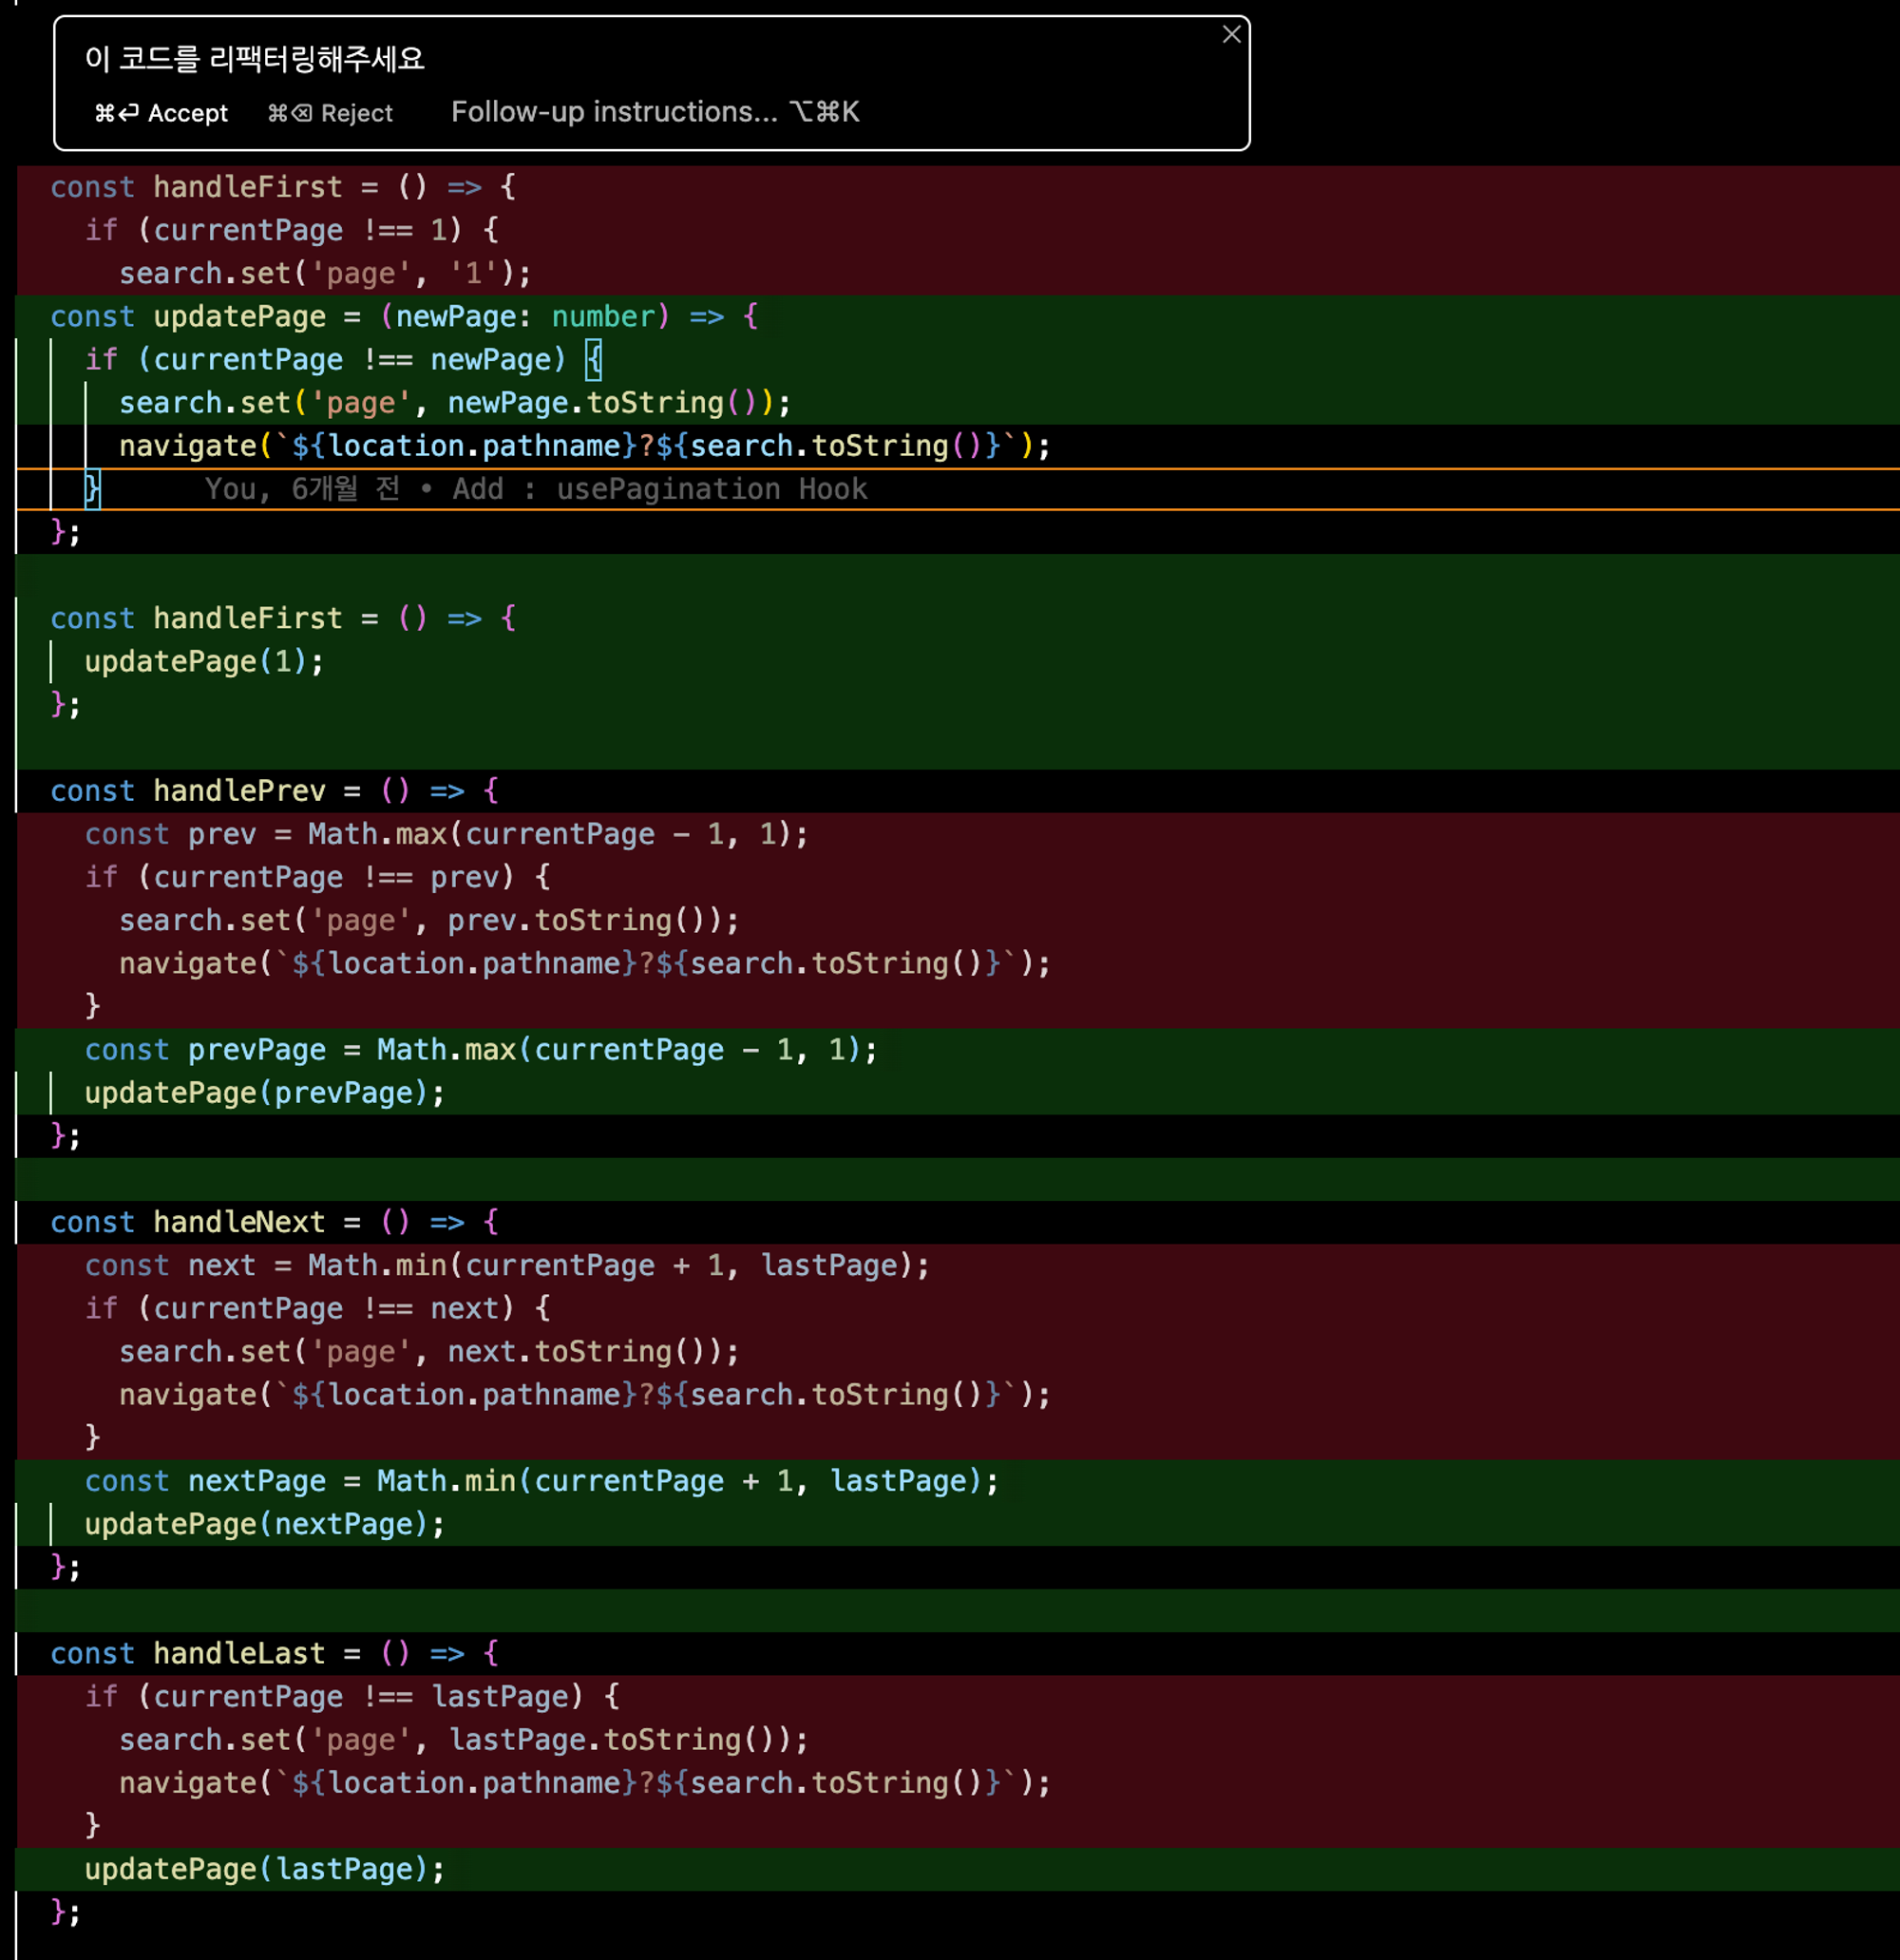Click 'const handleLast = () => {' line
This screenshot has width=1900, height=1960.
[275, 1653]
